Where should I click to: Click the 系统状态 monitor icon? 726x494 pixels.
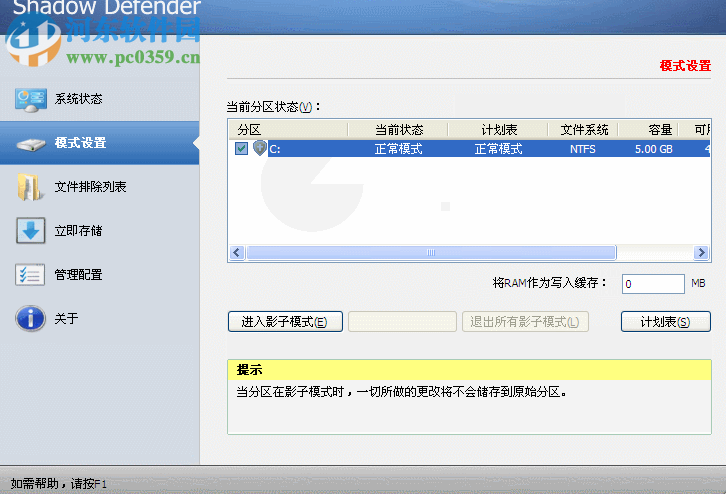pos(30,100)
